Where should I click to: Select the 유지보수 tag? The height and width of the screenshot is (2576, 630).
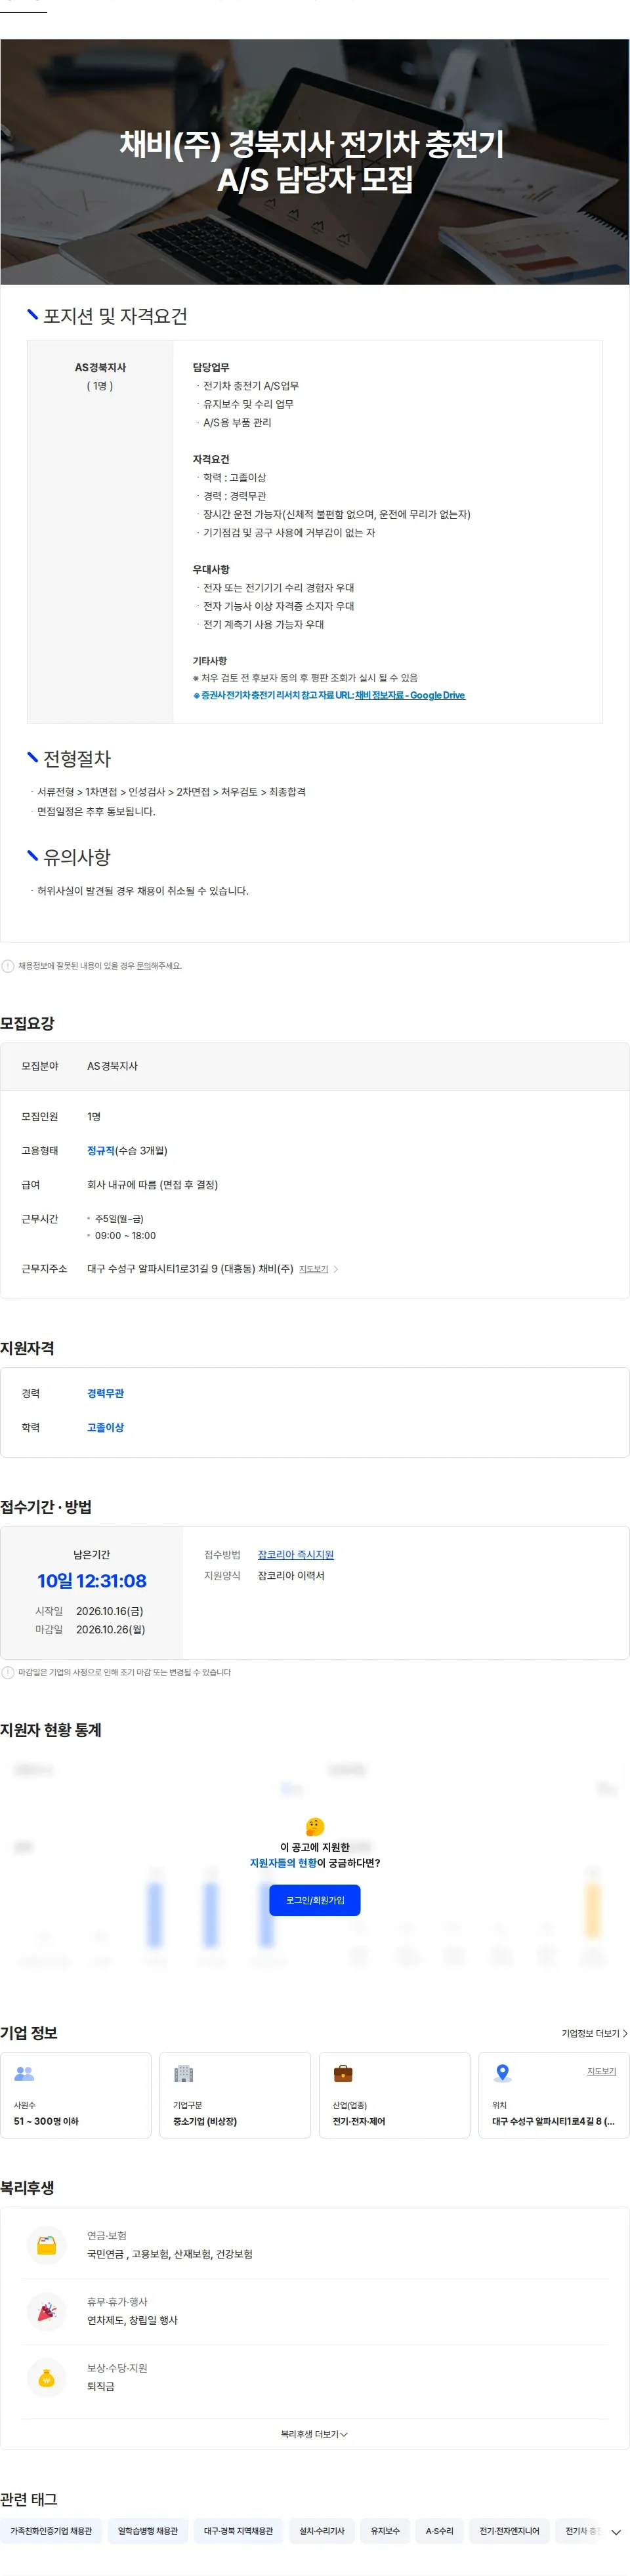tap(385, 2531)
